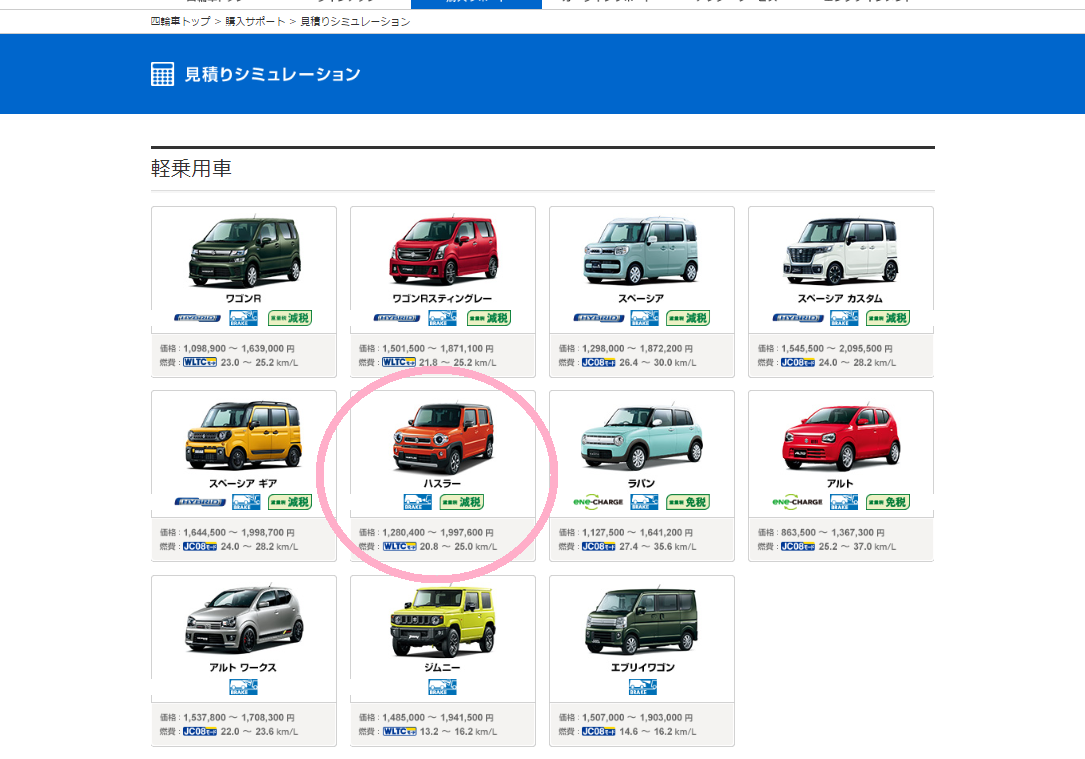Screen dimensions: 1085x759
Task: Click the Hybrid badge under ワゴンR
Action: point(197,318)
